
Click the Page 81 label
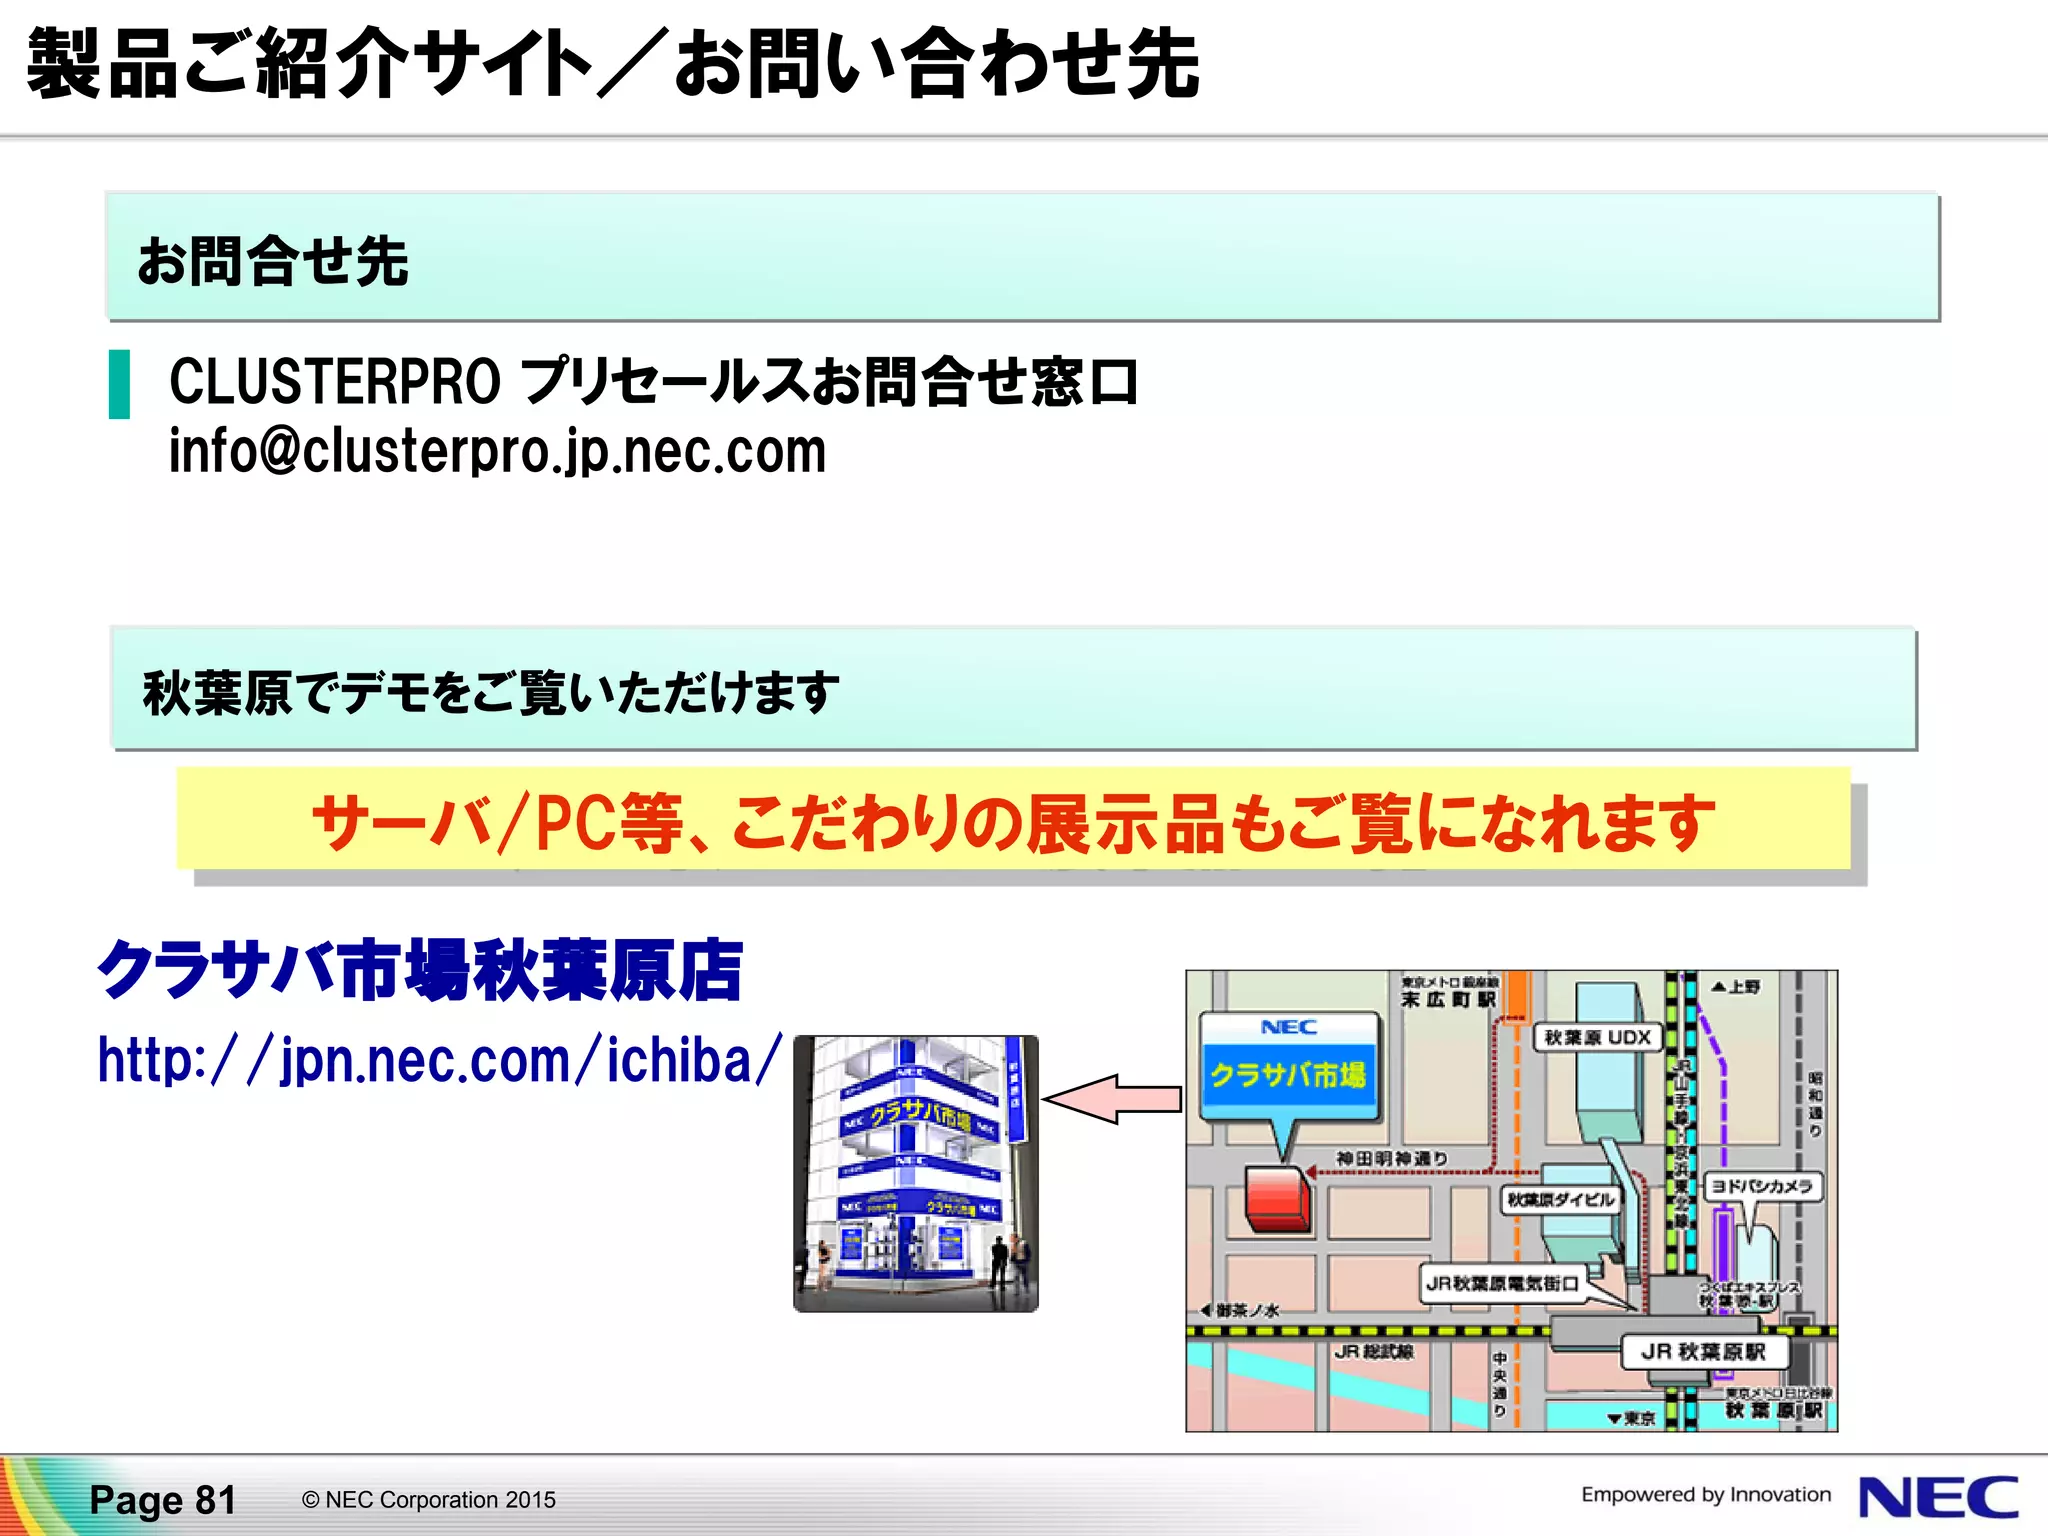[163, 1500]
